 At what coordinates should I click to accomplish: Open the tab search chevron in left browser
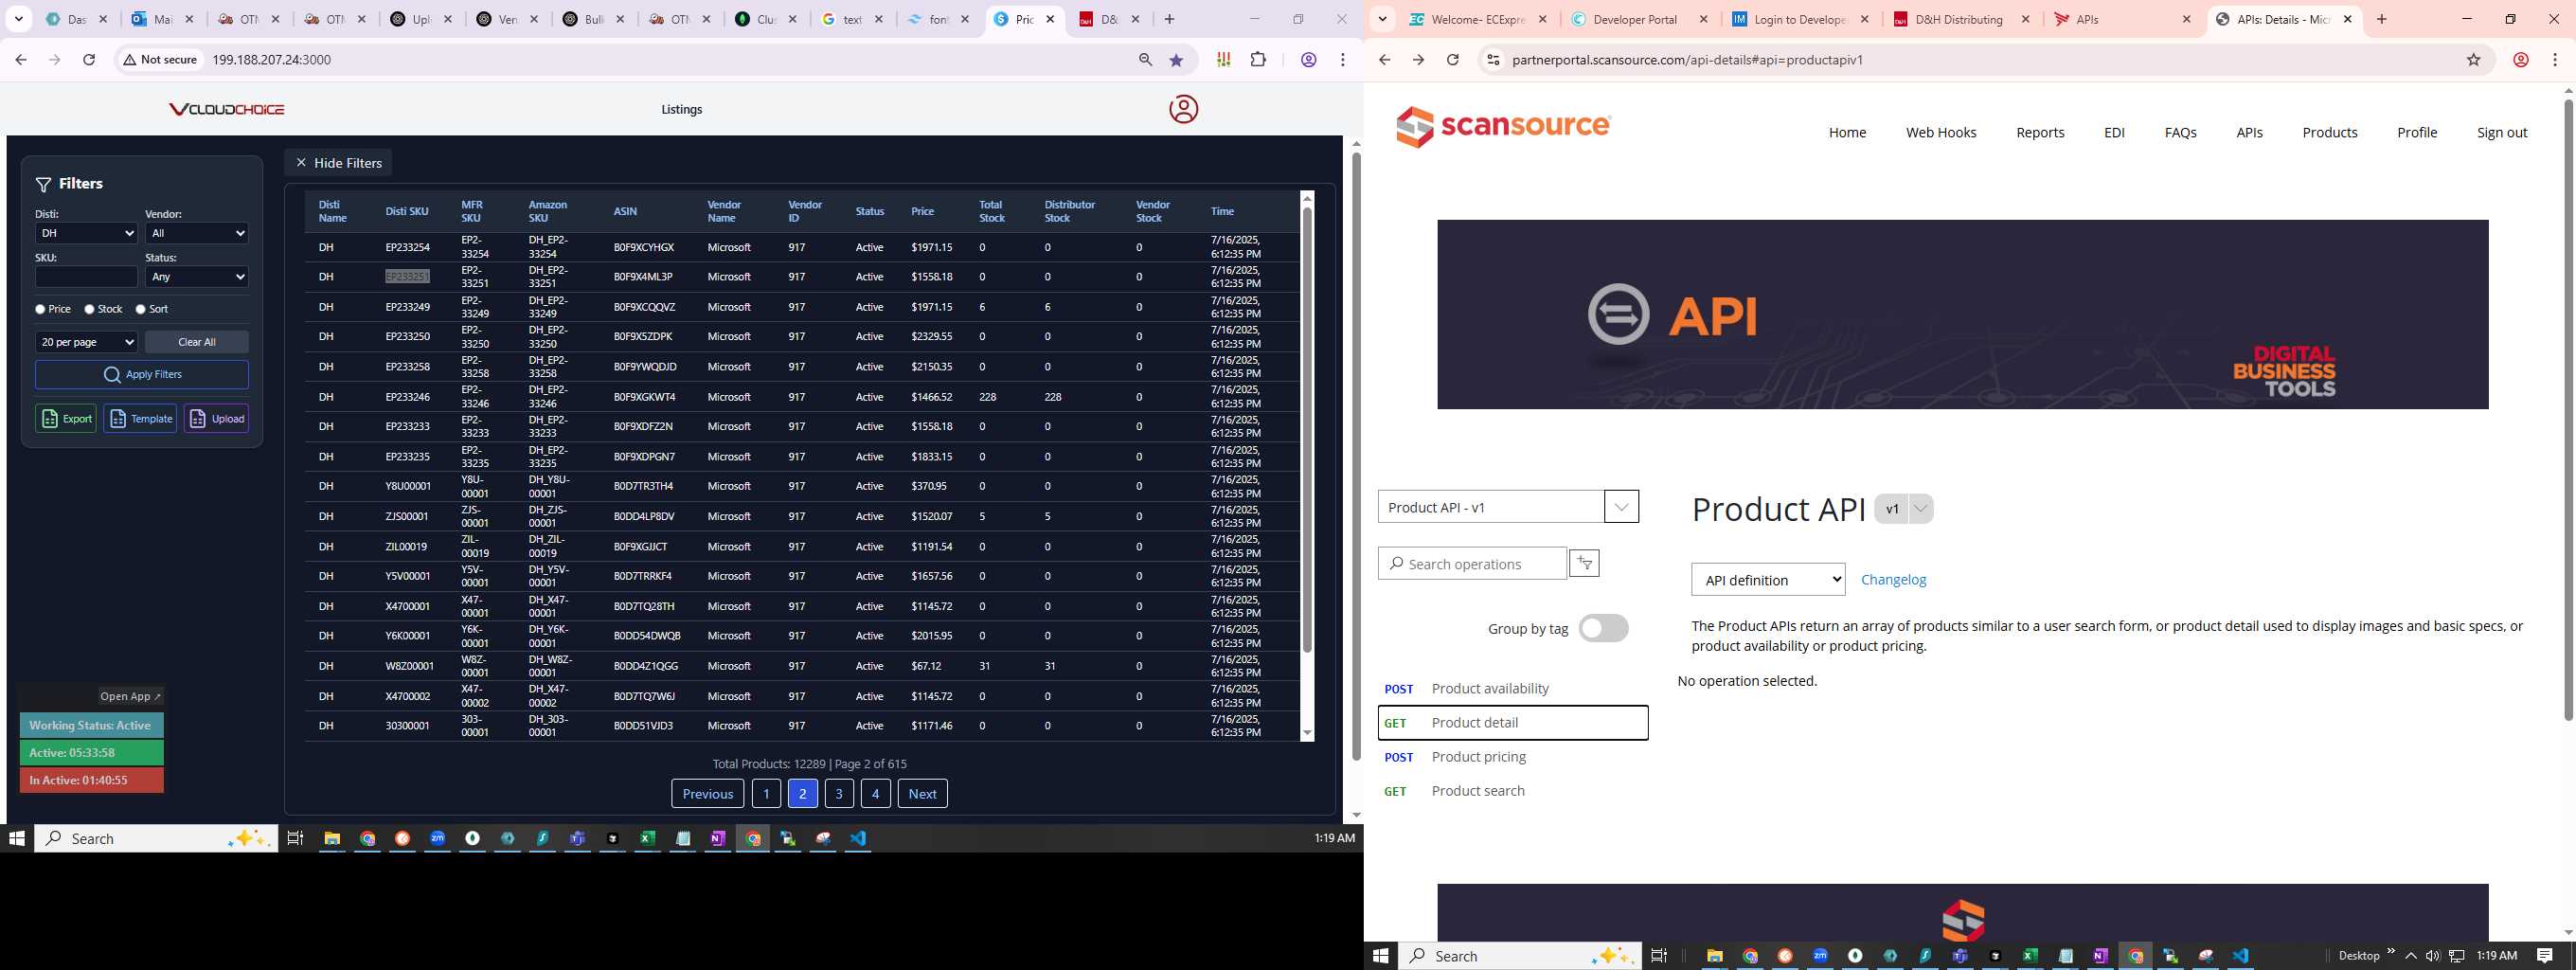(x=18, y=19)
